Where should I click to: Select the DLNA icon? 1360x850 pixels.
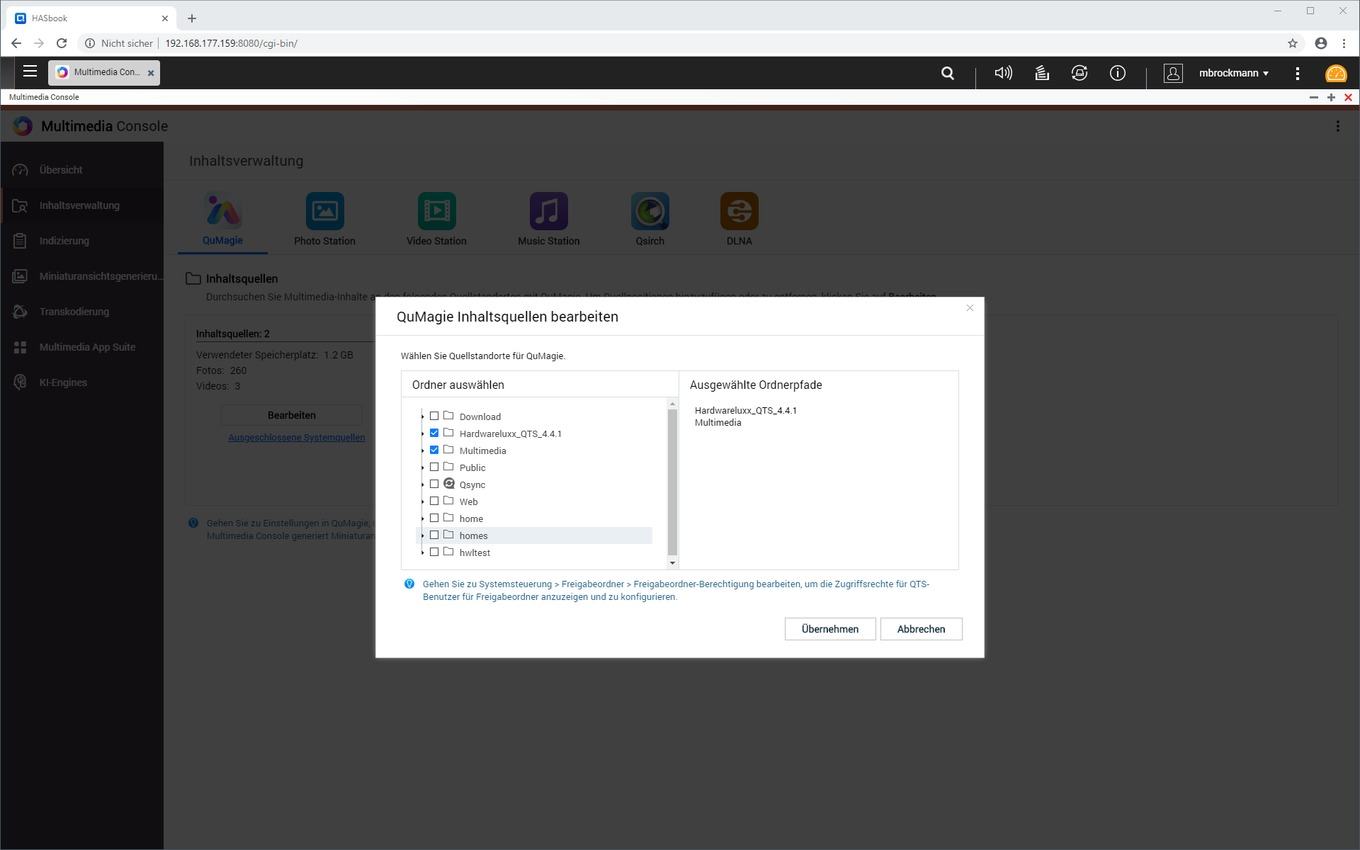[739, 211]
